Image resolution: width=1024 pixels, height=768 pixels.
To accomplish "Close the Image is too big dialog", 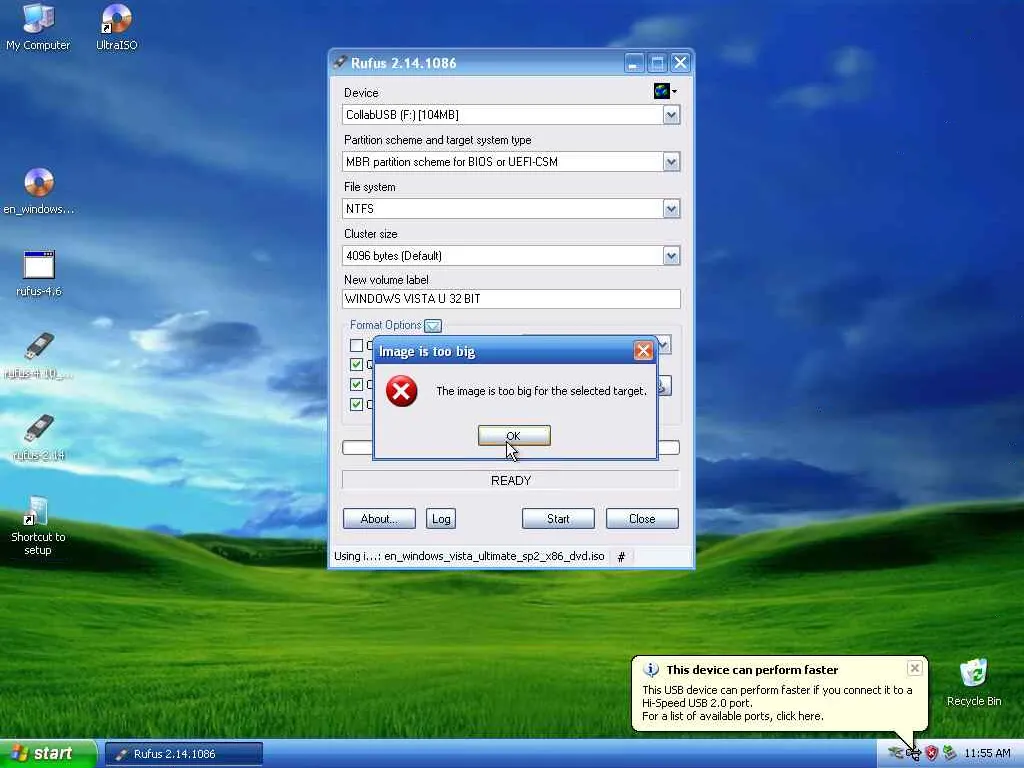I will point(643,351).
